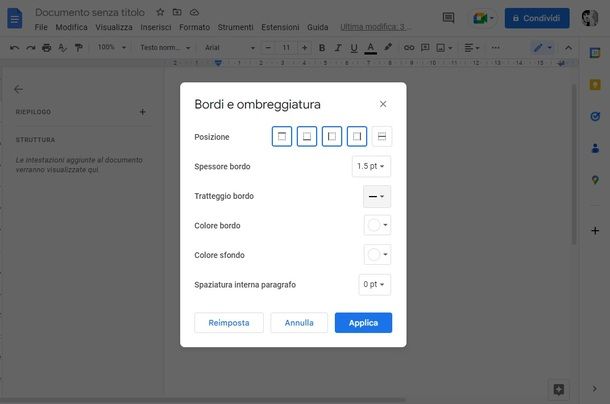
Task: Open the Strumenti menu
Action: point(235,27)
